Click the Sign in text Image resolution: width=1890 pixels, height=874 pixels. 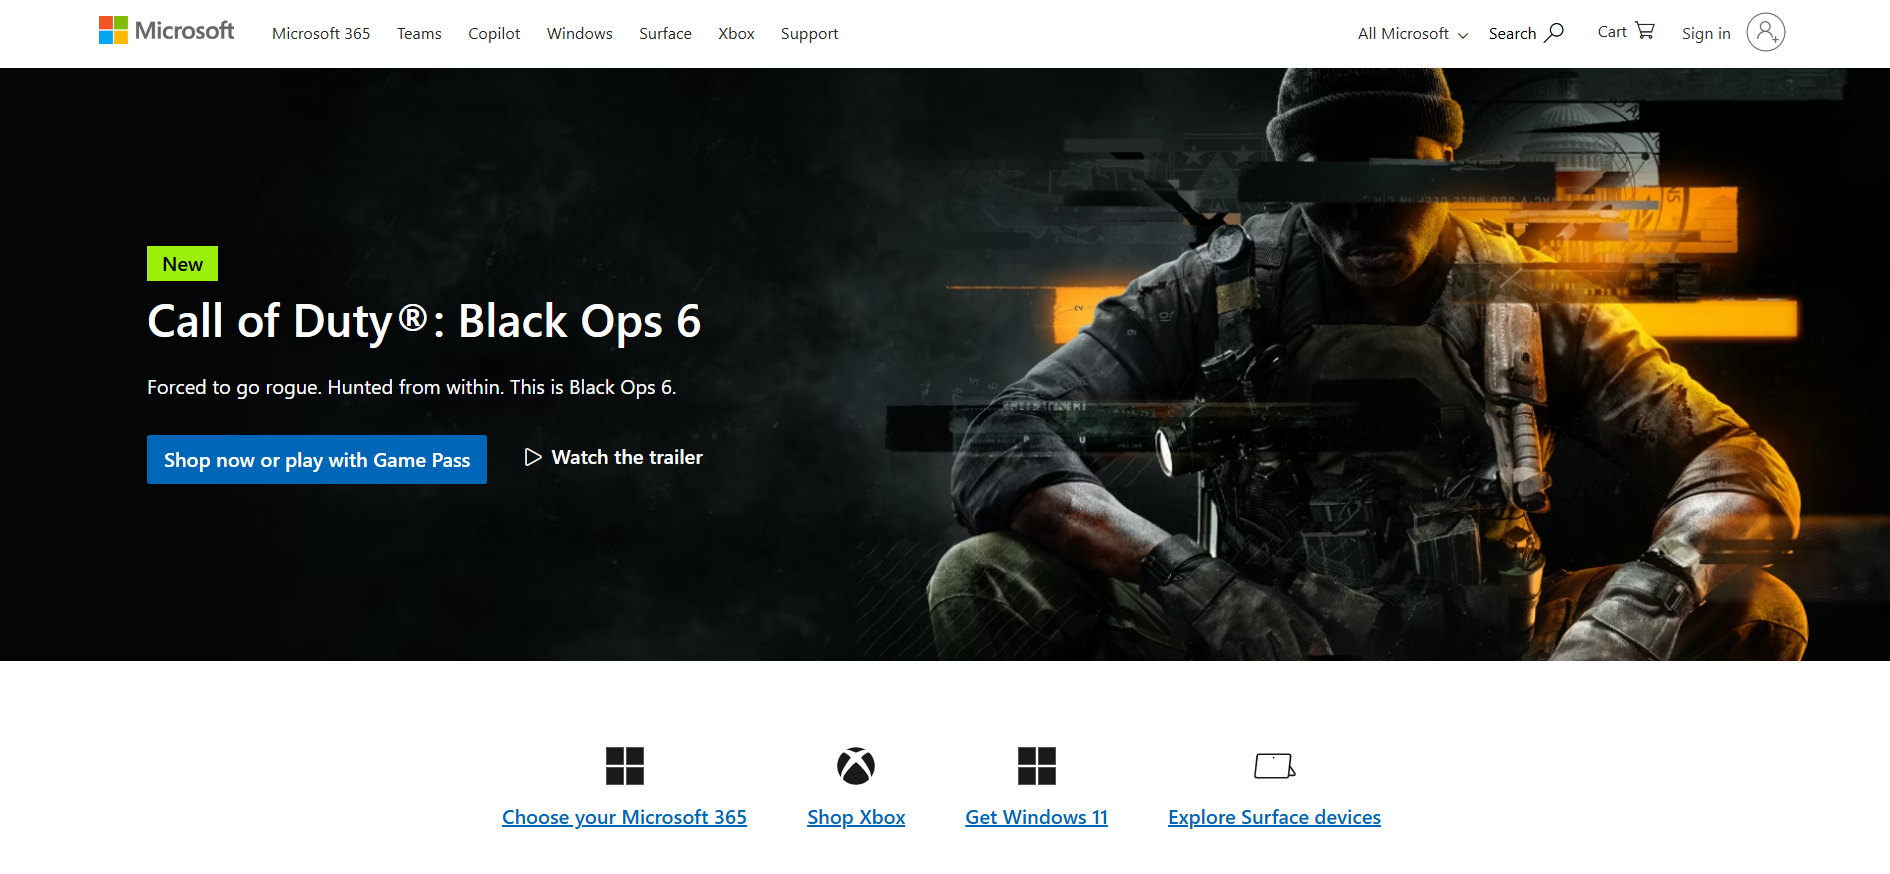point(1706,34)
